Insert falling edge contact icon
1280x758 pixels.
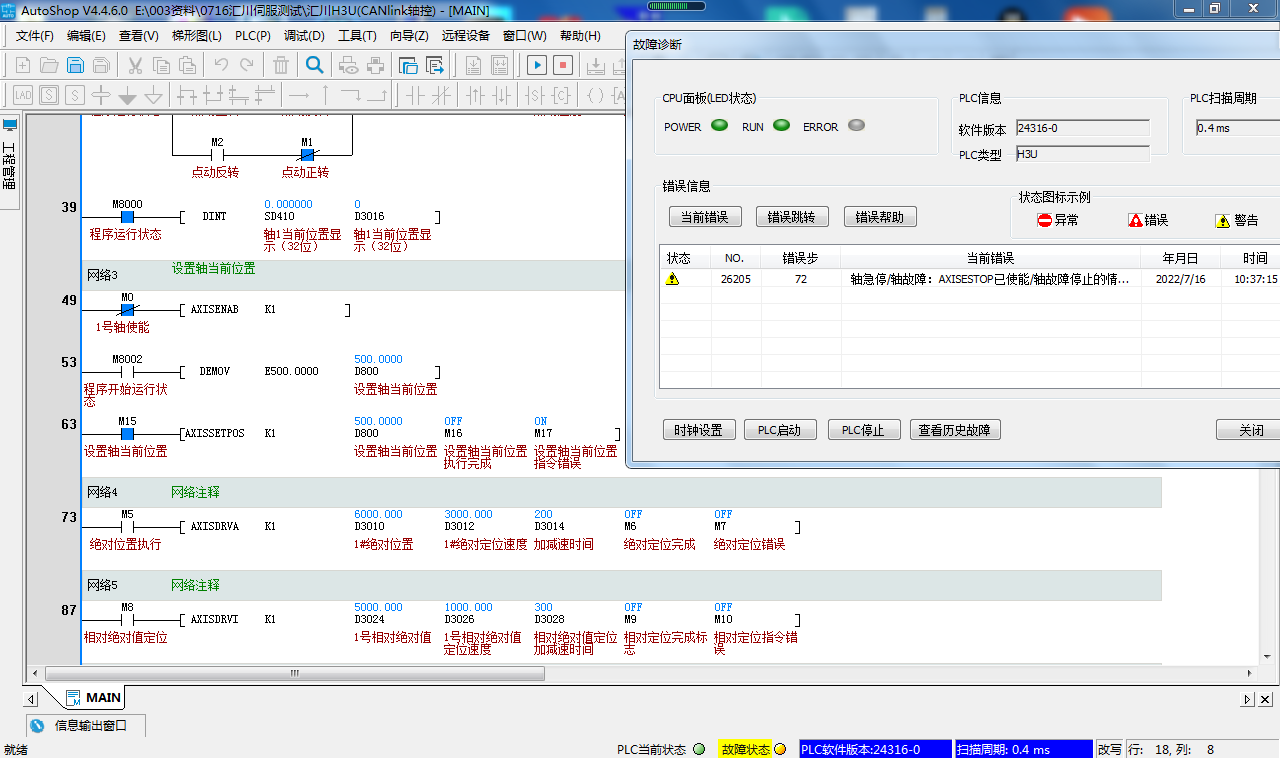tap(501, 95)
